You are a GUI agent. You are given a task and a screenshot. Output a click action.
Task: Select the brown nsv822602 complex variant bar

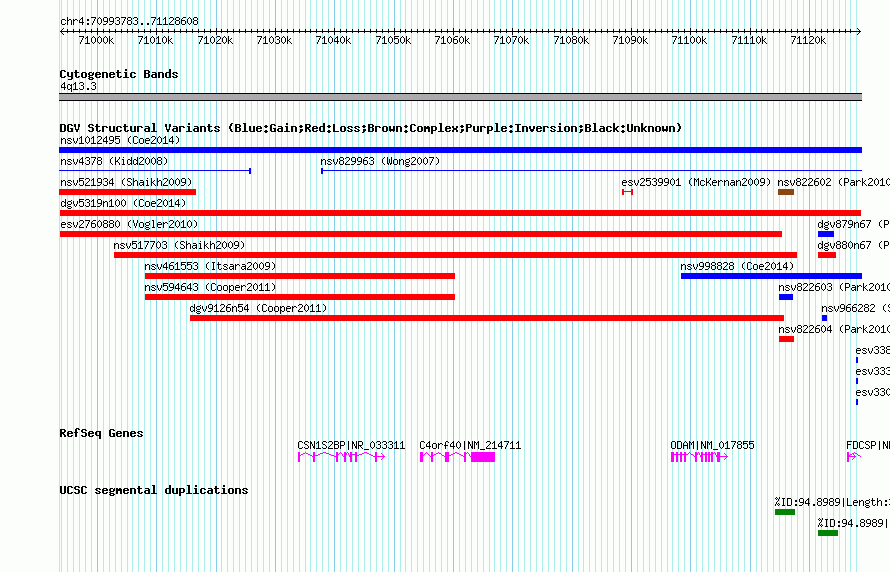coord(786,192)
